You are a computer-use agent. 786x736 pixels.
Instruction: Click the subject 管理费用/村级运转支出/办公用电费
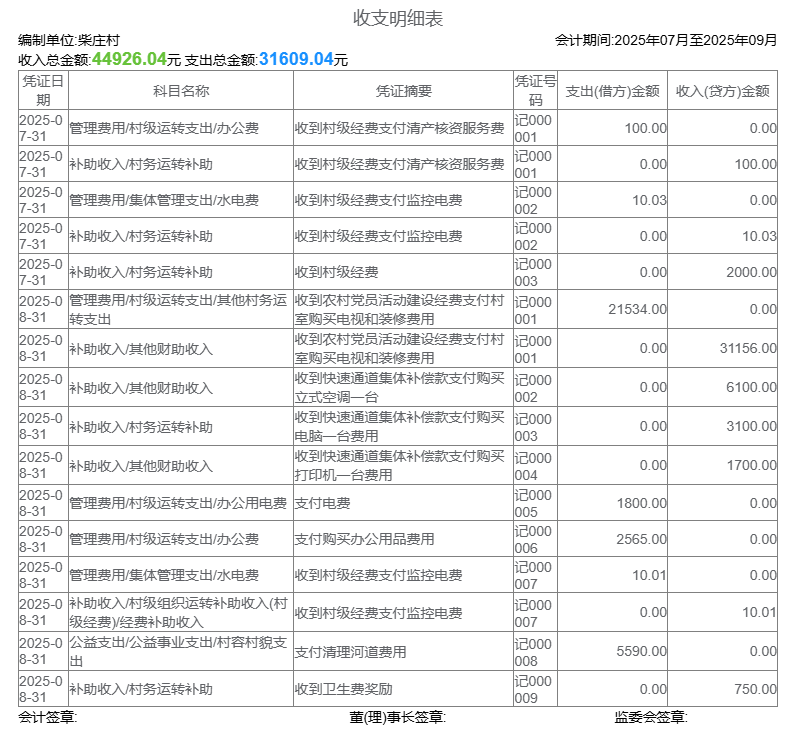pos(178,503)
